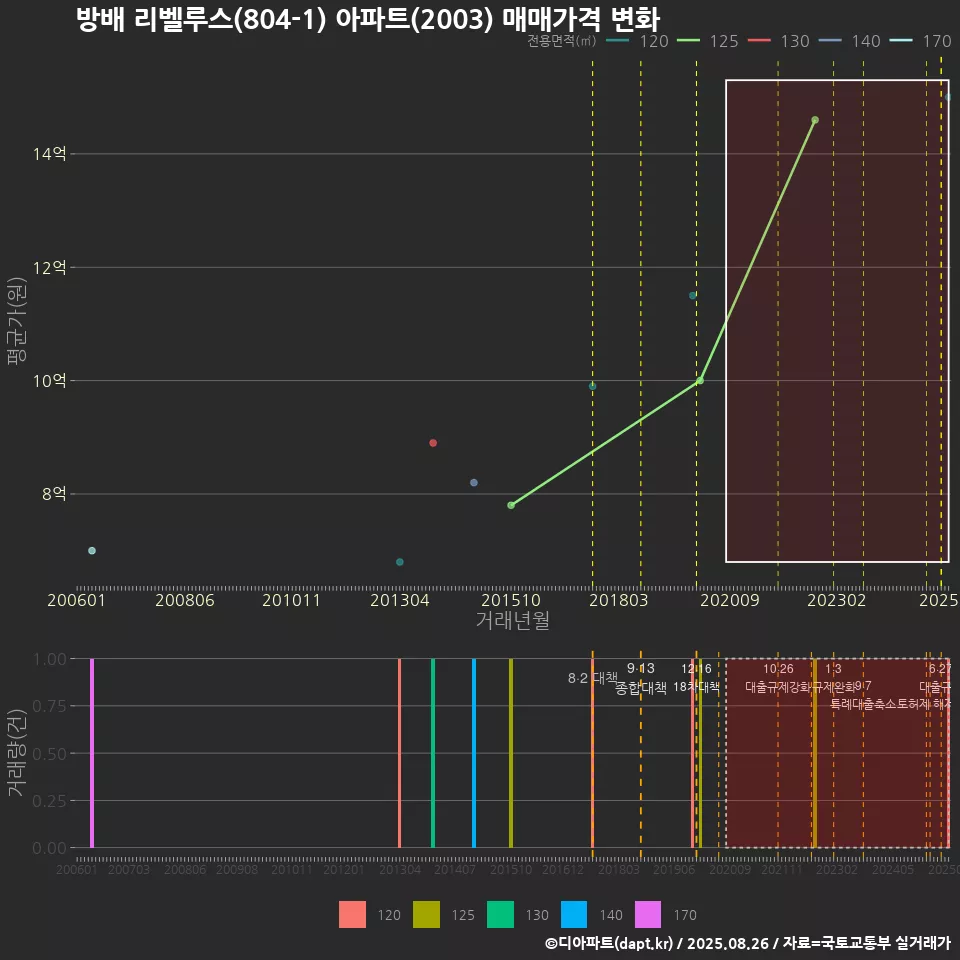Click the salmon 120 swatch in bottom legend

pos(352,914)
